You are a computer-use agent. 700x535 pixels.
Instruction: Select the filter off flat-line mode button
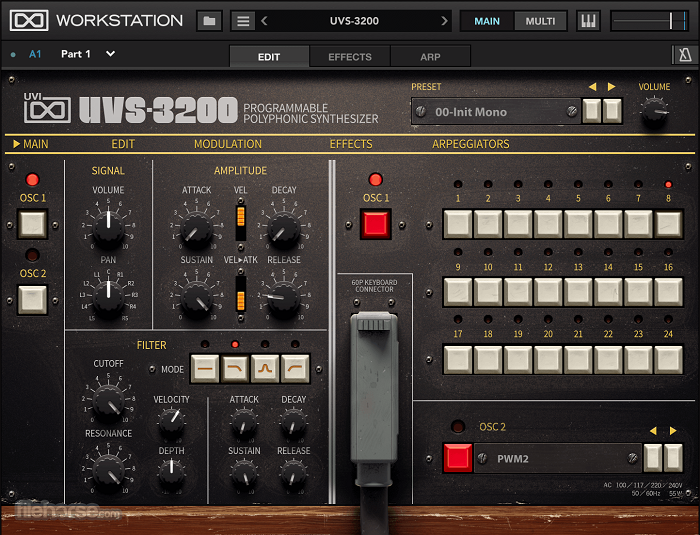click(x=205, y=369)
